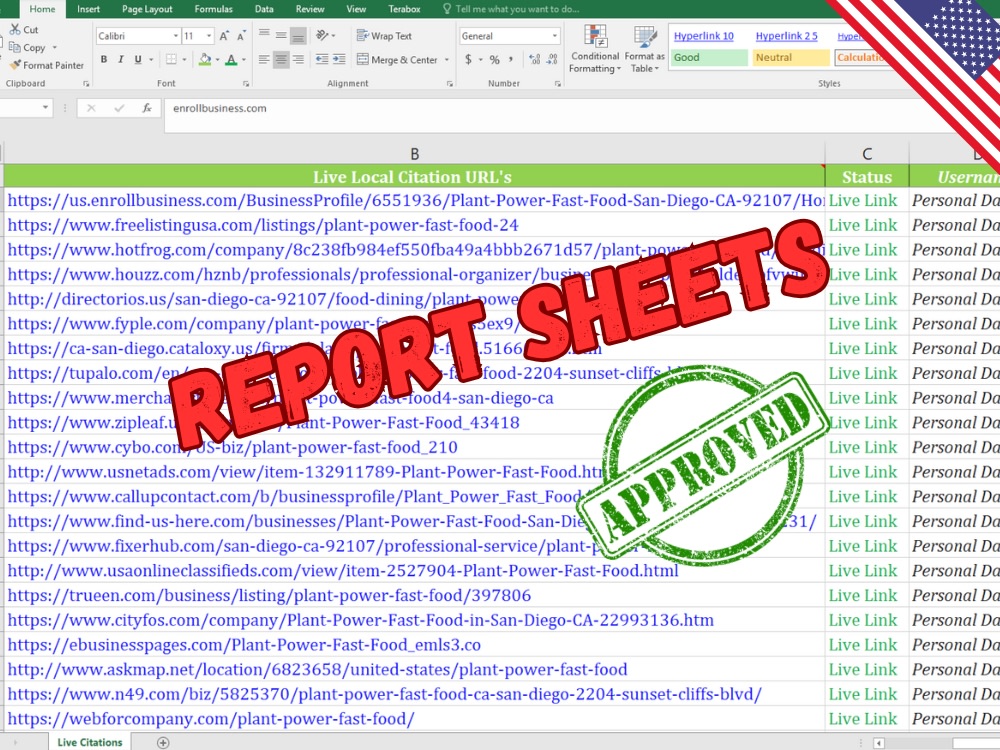Click the Decrease Indent icon
Screen dimensions: 1000x750
[x=322, y=59]
